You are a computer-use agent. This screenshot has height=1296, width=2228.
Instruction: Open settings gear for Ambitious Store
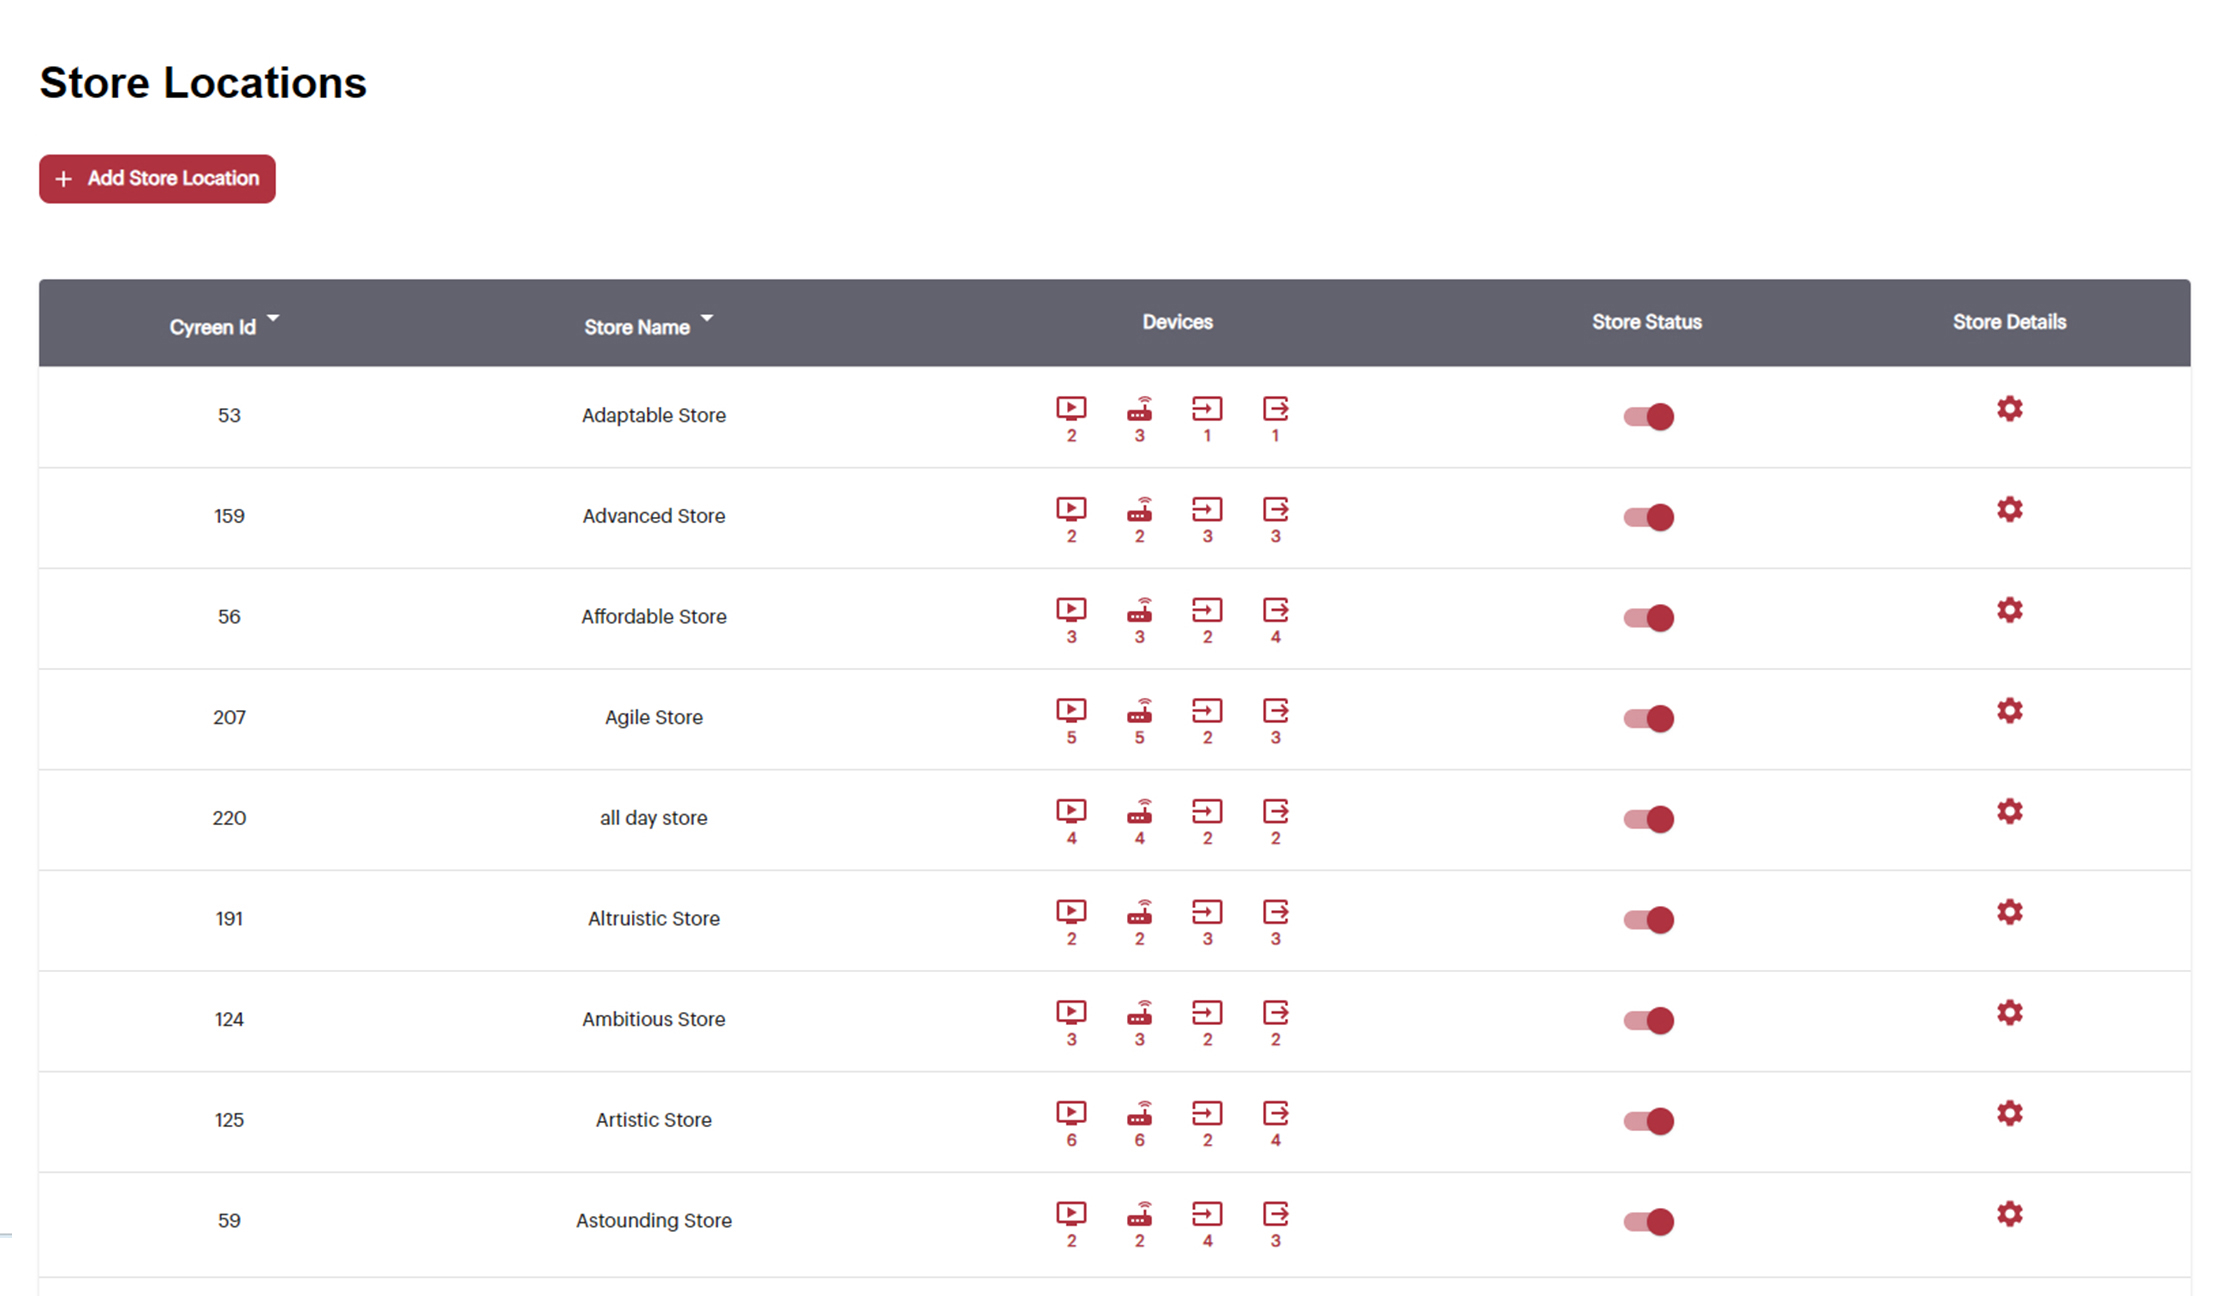coord(2009,1013)
